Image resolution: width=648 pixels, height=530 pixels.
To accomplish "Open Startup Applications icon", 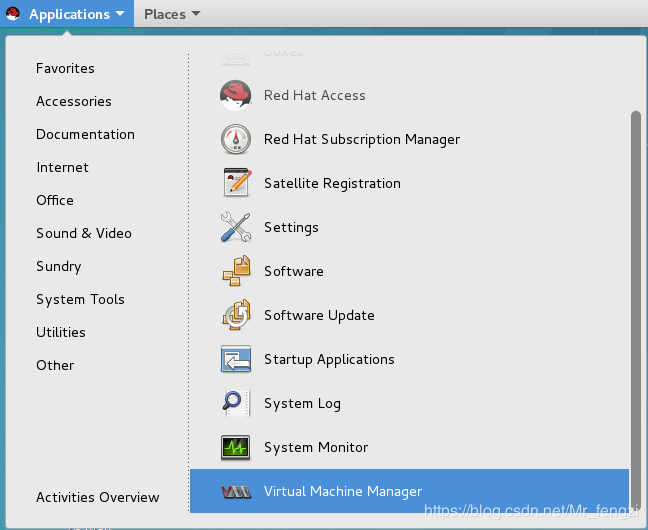I will (236, 359).
